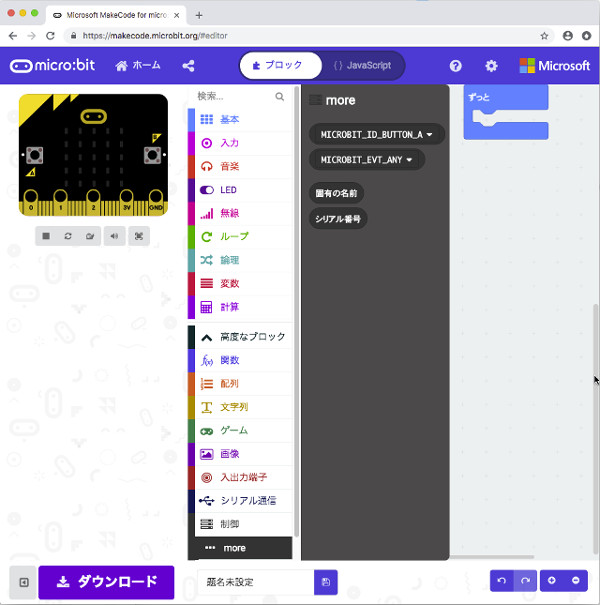Toggle simulator slow-motion mode
Image resolution: width=600 pixels, height=605 pixels.
click(x=90, y=236)
